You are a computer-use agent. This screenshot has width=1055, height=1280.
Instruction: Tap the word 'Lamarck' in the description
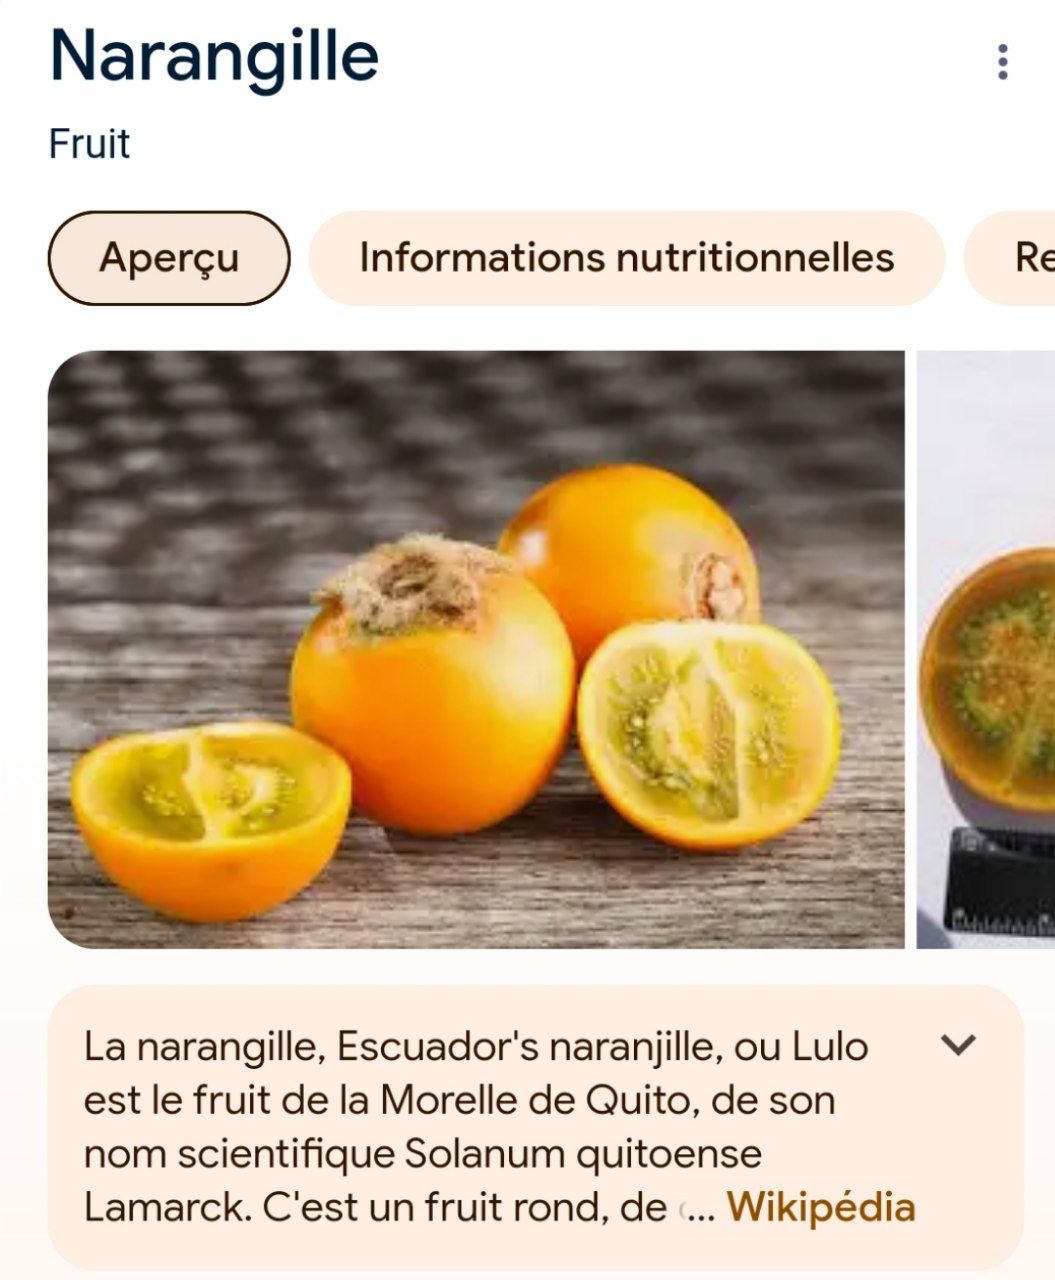point(167,1207)
